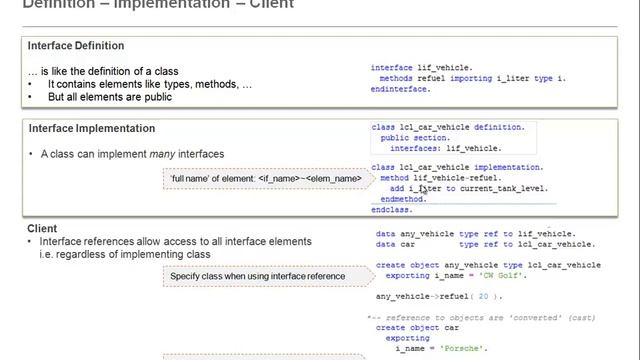Click the line 'But all elements are public'

(110, 97)
